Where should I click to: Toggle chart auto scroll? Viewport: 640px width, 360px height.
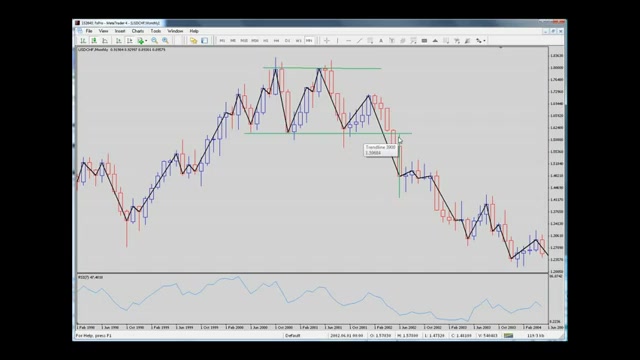click(x=118, y=40)
